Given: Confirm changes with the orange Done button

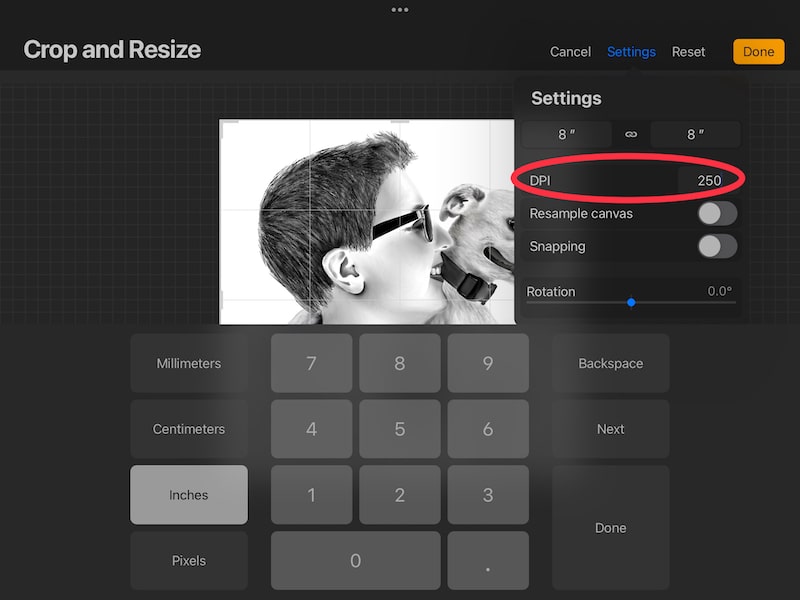Looking at the screenshot, I should coord(759,51).
